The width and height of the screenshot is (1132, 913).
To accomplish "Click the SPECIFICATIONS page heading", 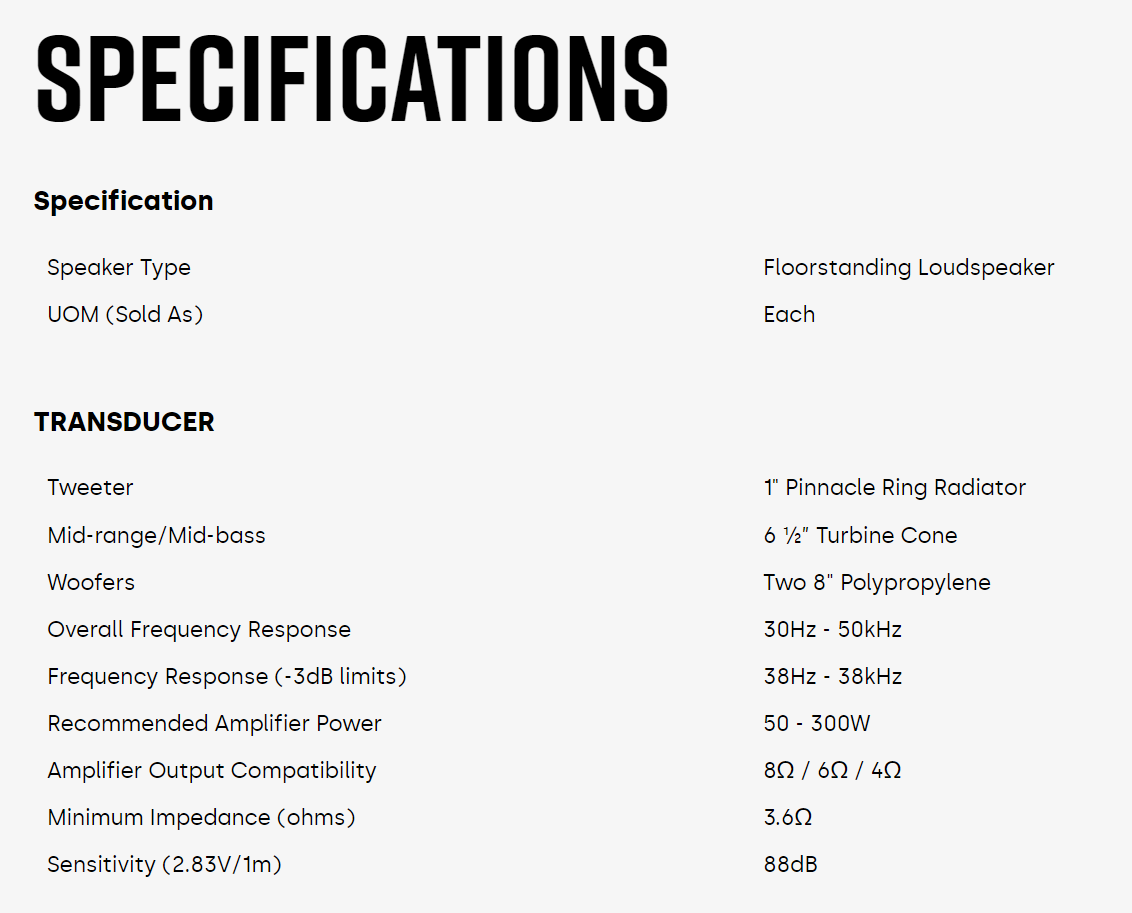I will pos(352,78).
